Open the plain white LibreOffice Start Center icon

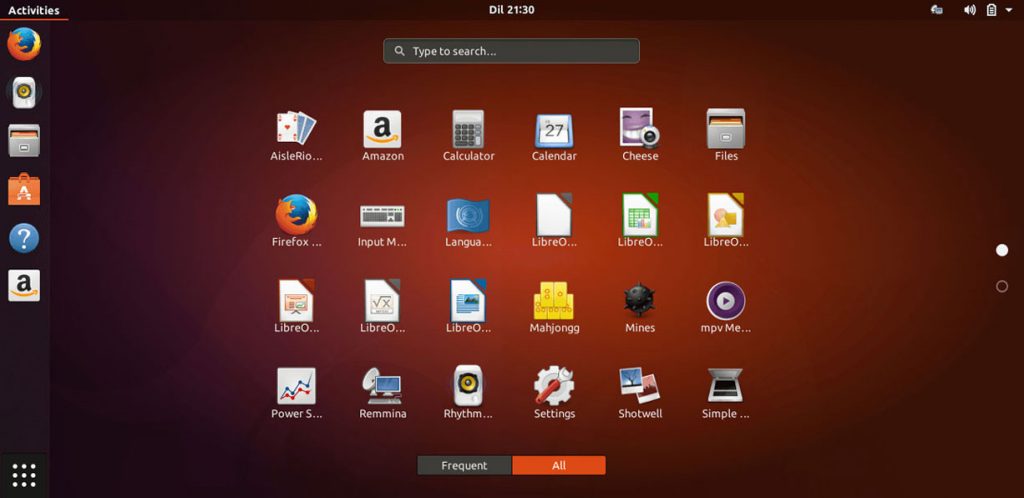pos(554,214)
